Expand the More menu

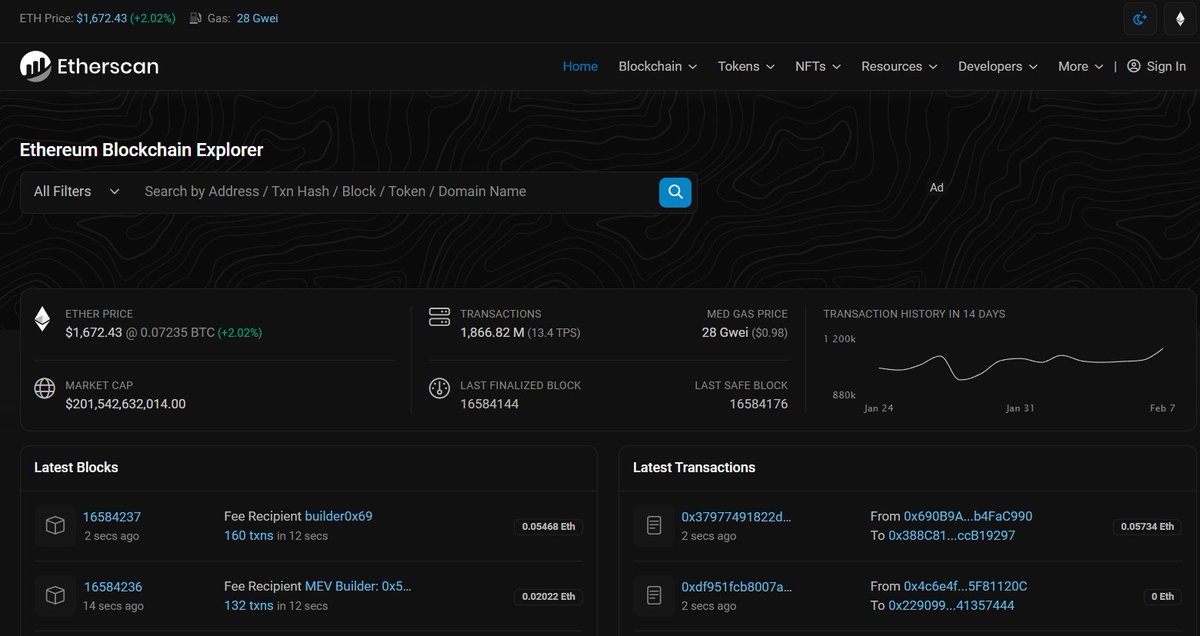tap(1081, 66)
